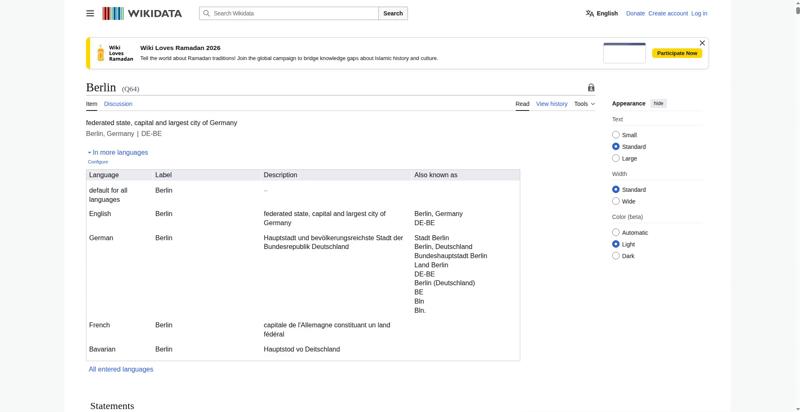Click the banner thumbnail image
The height and width of the screenshot is (412, 800).
[x=624, y=53]
